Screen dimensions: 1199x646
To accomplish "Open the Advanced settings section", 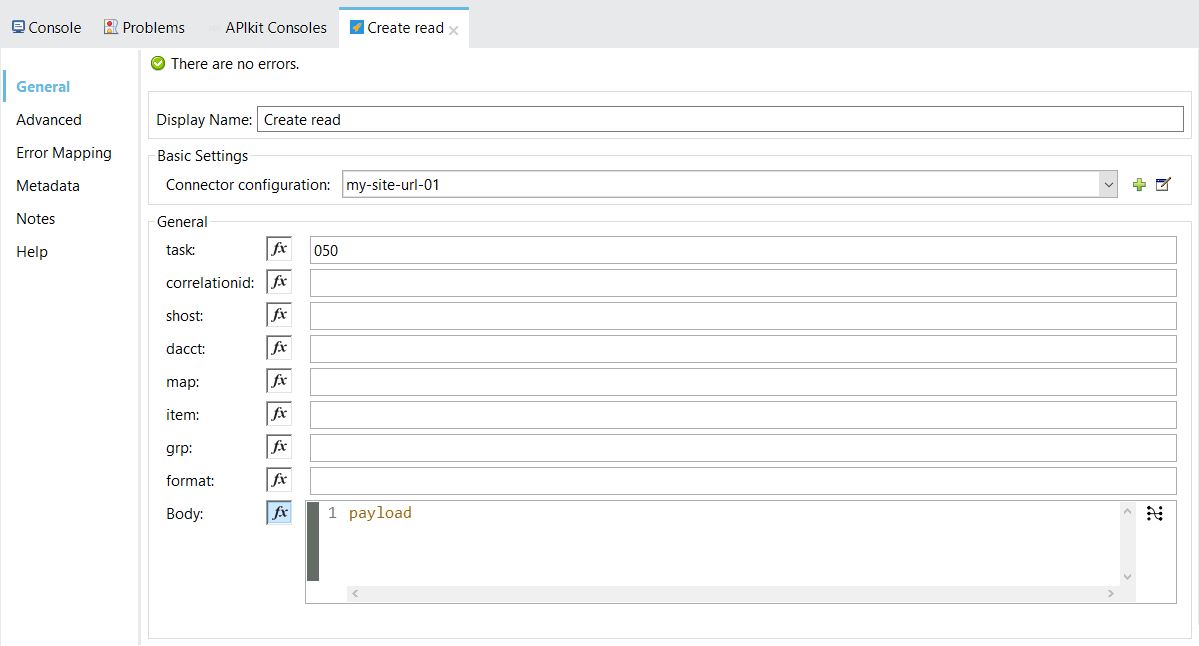I will tap(49, 120).
